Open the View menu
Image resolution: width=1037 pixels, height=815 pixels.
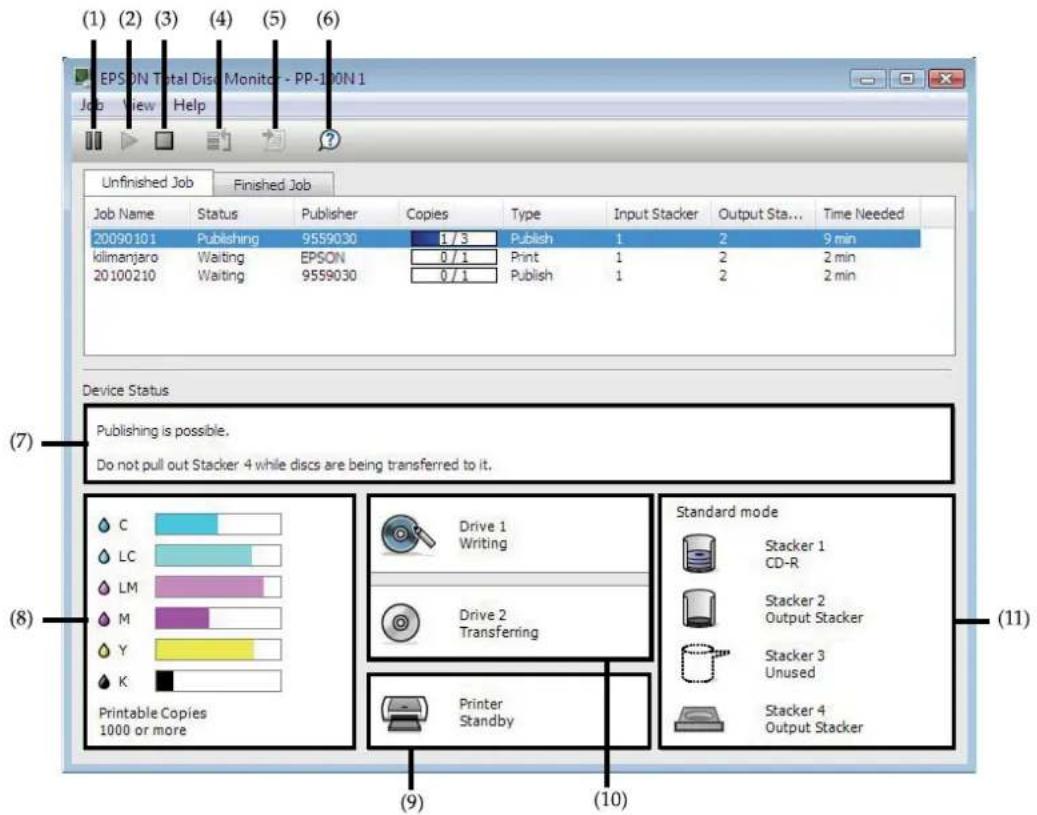[138, 106]
